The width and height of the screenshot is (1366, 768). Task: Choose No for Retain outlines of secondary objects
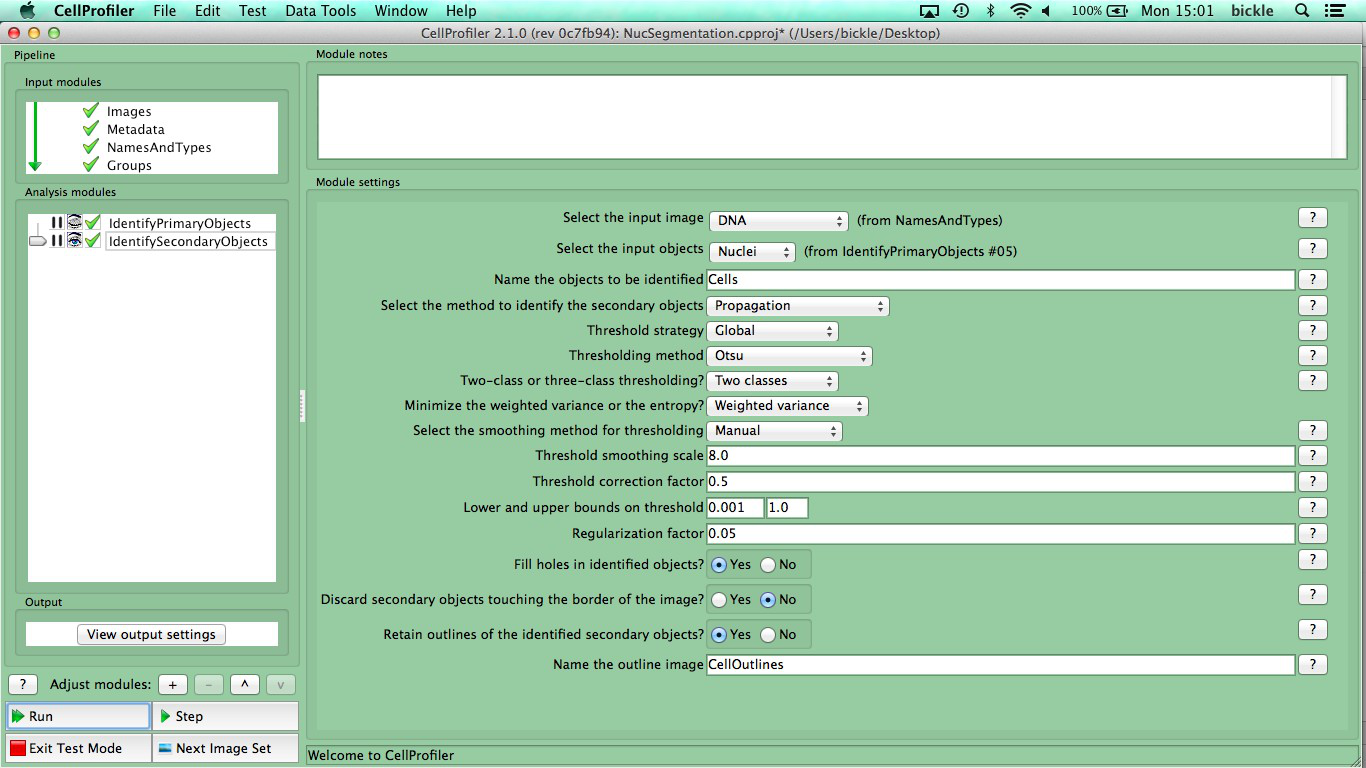pyautogui.click(x=768, y=635)
